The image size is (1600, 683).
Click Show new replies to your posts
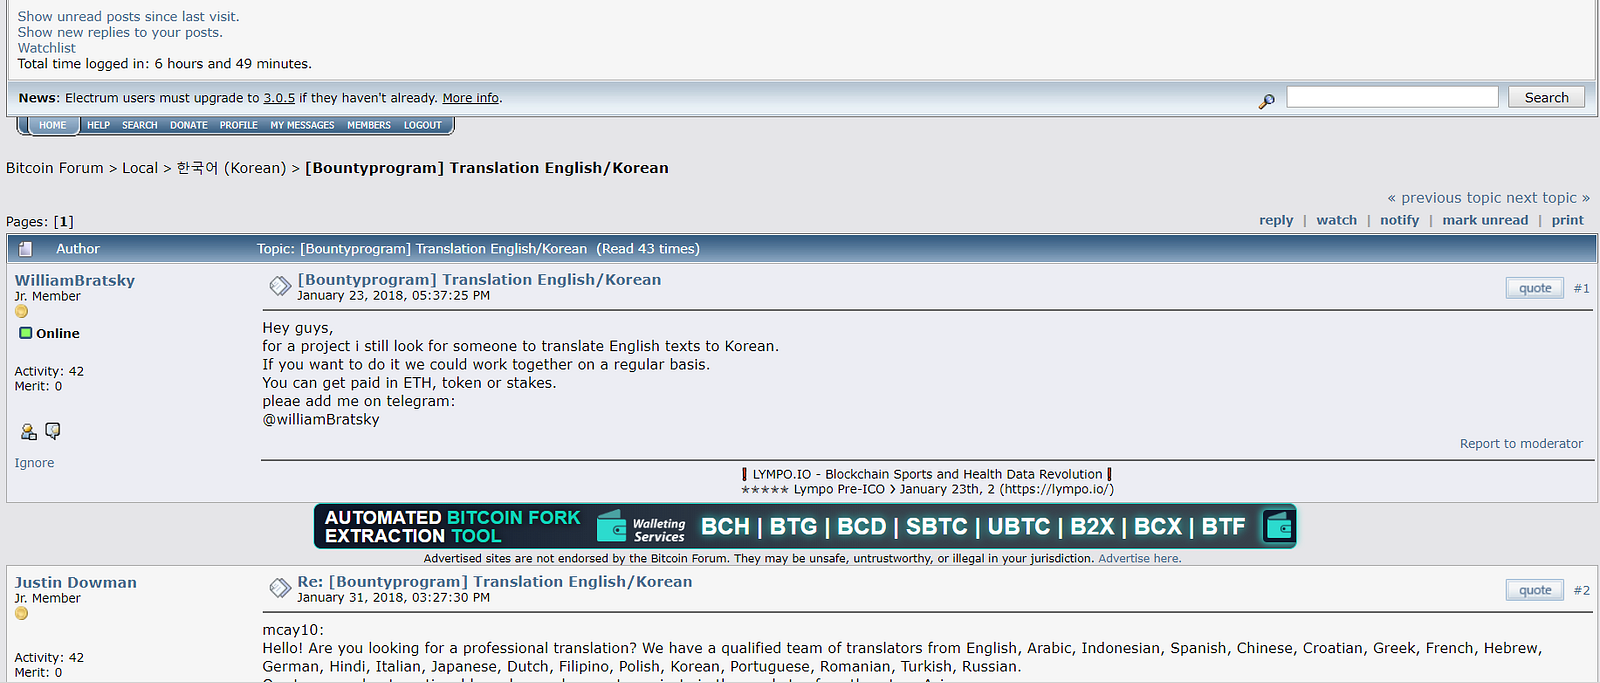coord(120,32)
